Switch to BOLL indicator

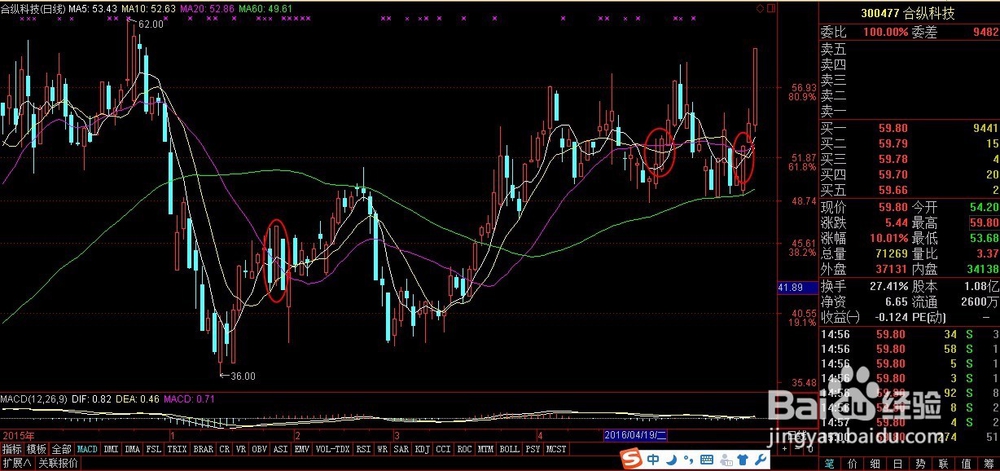[510, 449]
